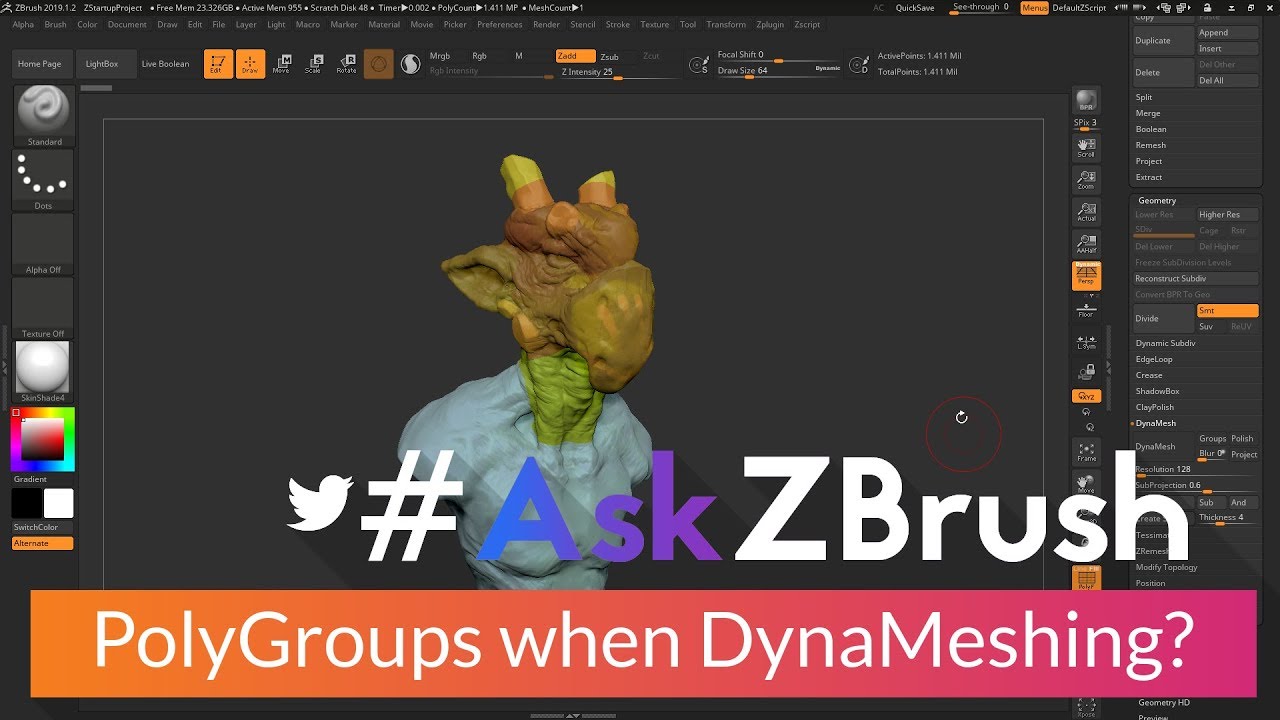Click the Frame icon

pos(1086,451)
